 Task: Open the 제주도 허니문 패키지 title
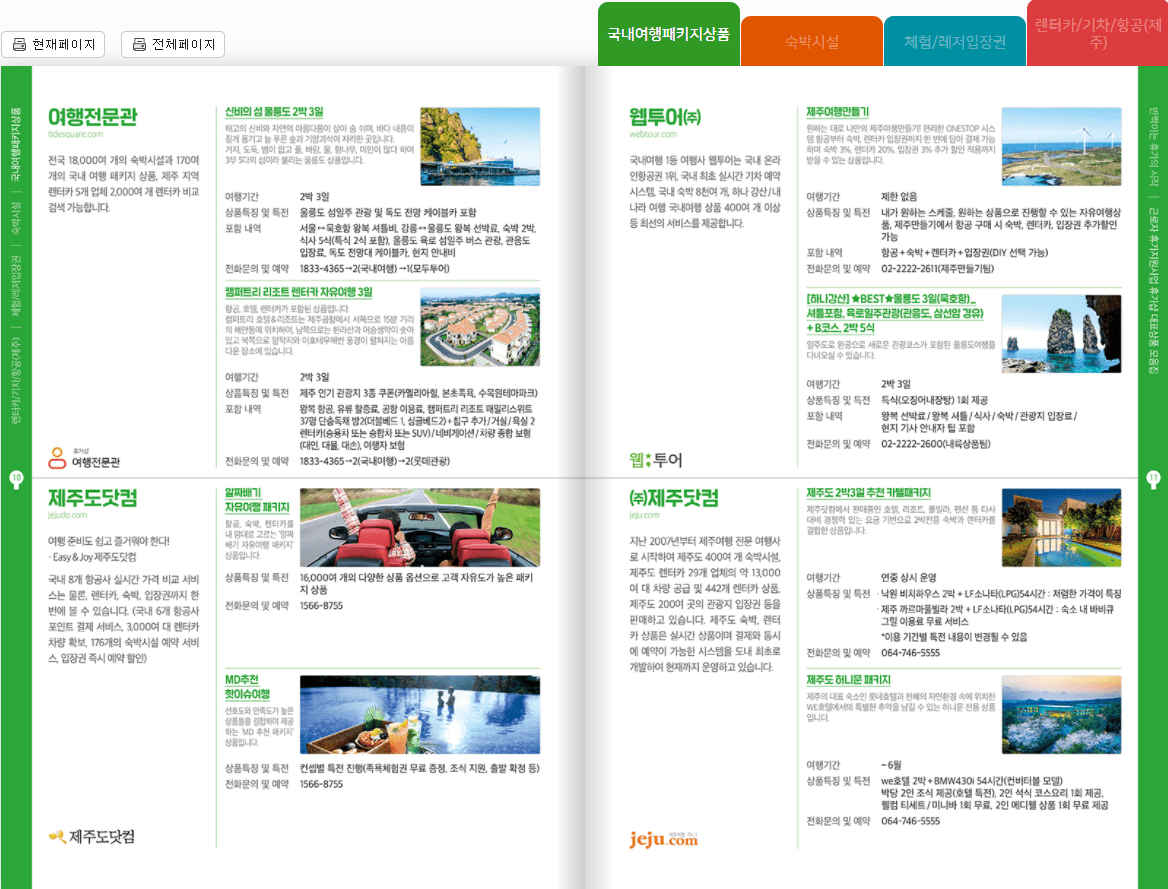[x=848, y=680]
